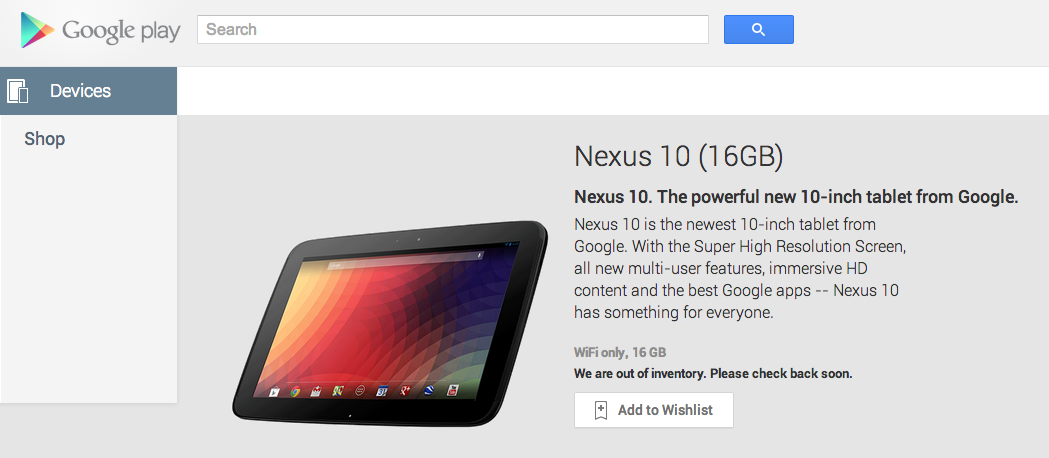Click the YouTube icon on the tablet dock
This screenshot has width=1049, height=458.
point(453,390)
